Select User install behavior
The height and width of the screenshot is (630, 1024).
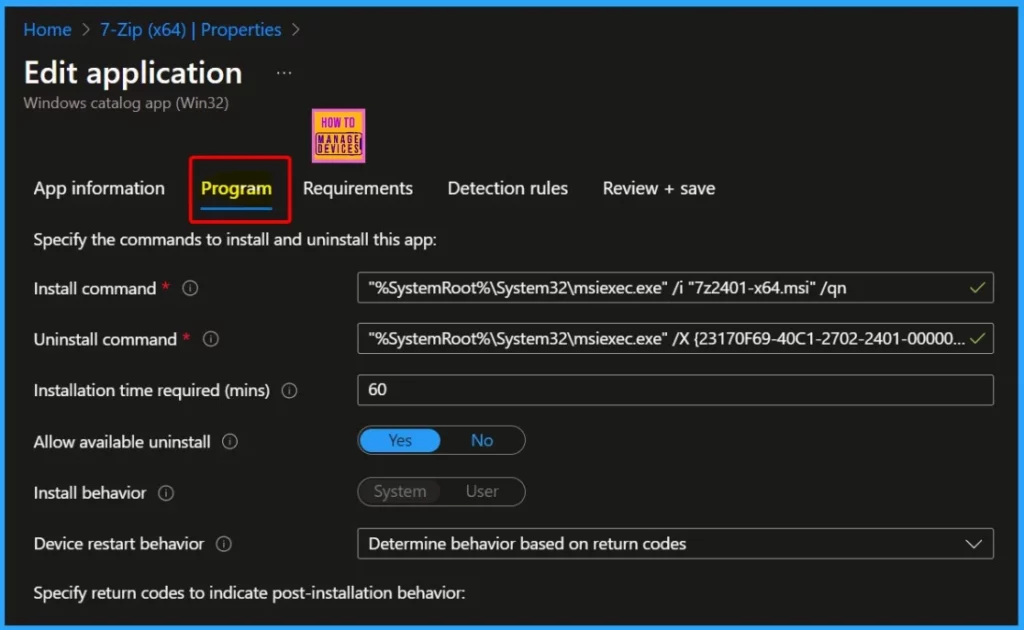coord(482,492)
